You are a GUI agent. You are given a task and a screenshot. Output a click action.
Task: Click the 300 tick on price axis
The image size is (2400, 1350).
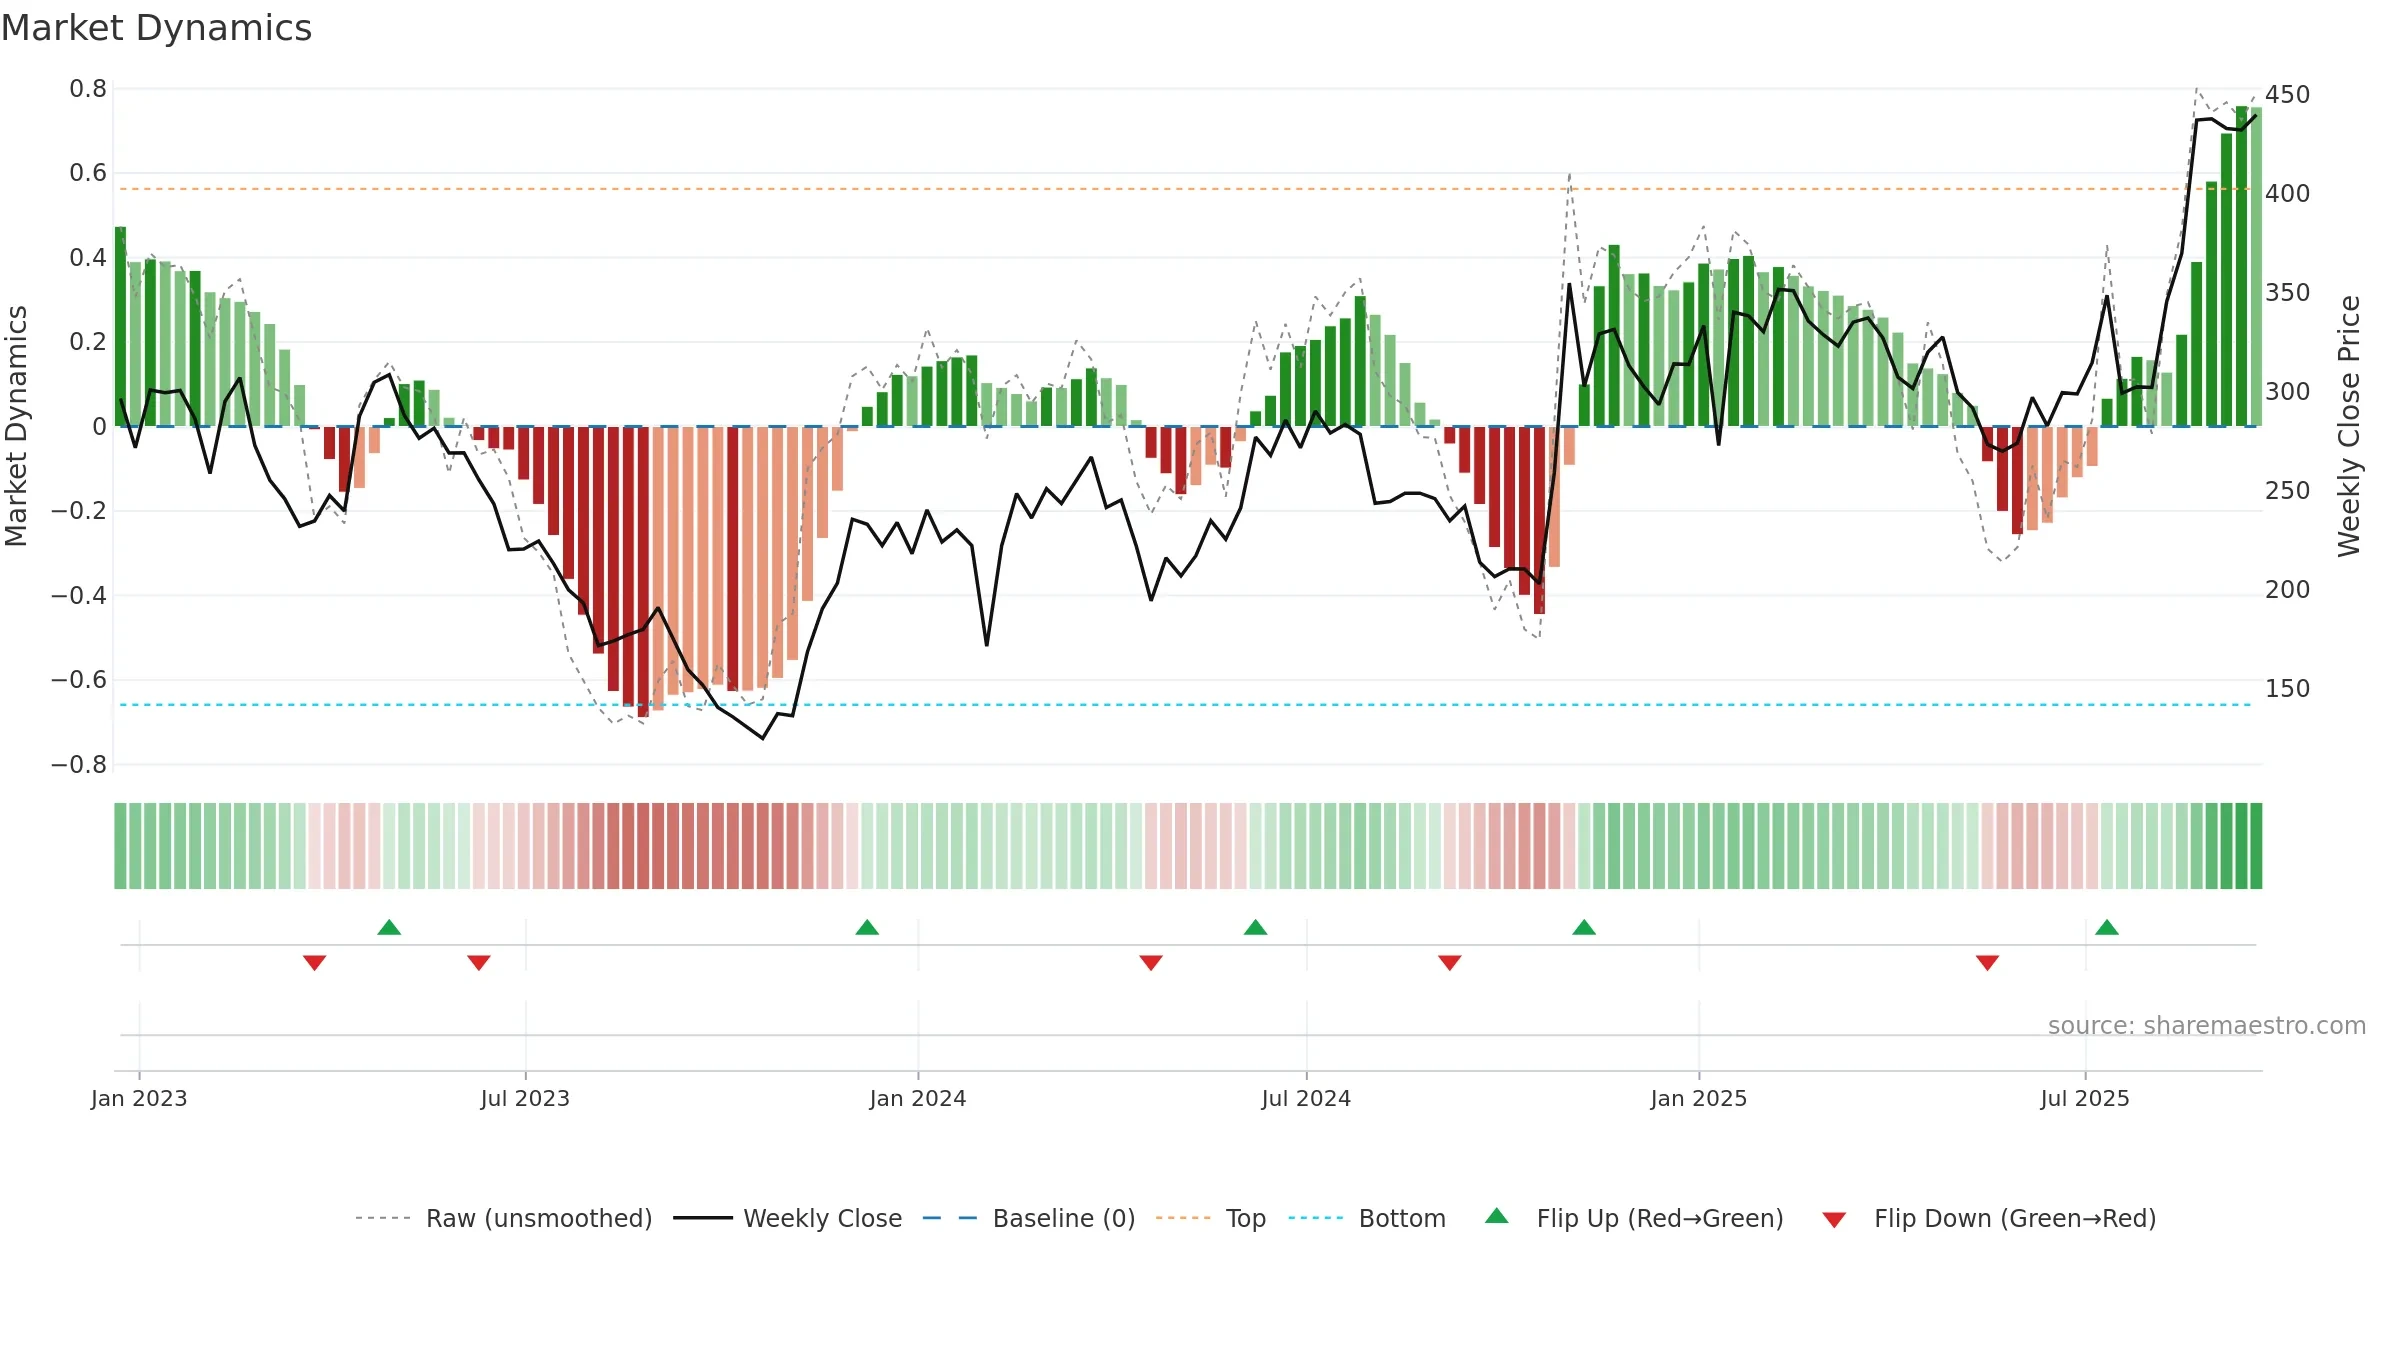2288,392
